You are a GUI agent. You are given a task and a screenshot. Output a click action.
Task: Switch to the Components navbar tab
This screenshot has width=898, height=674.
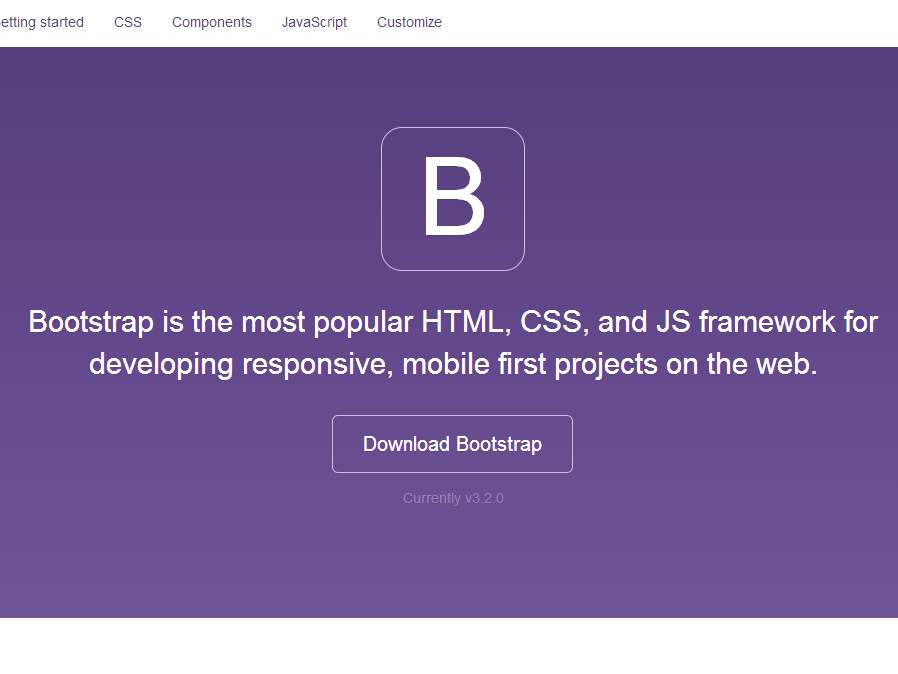coord(211,21)
